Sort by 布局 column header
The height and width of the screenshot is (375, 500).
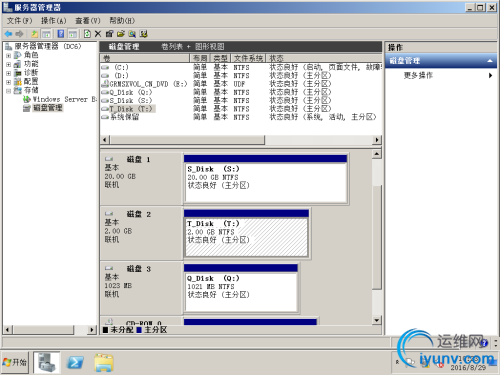[x=200, y=58]
